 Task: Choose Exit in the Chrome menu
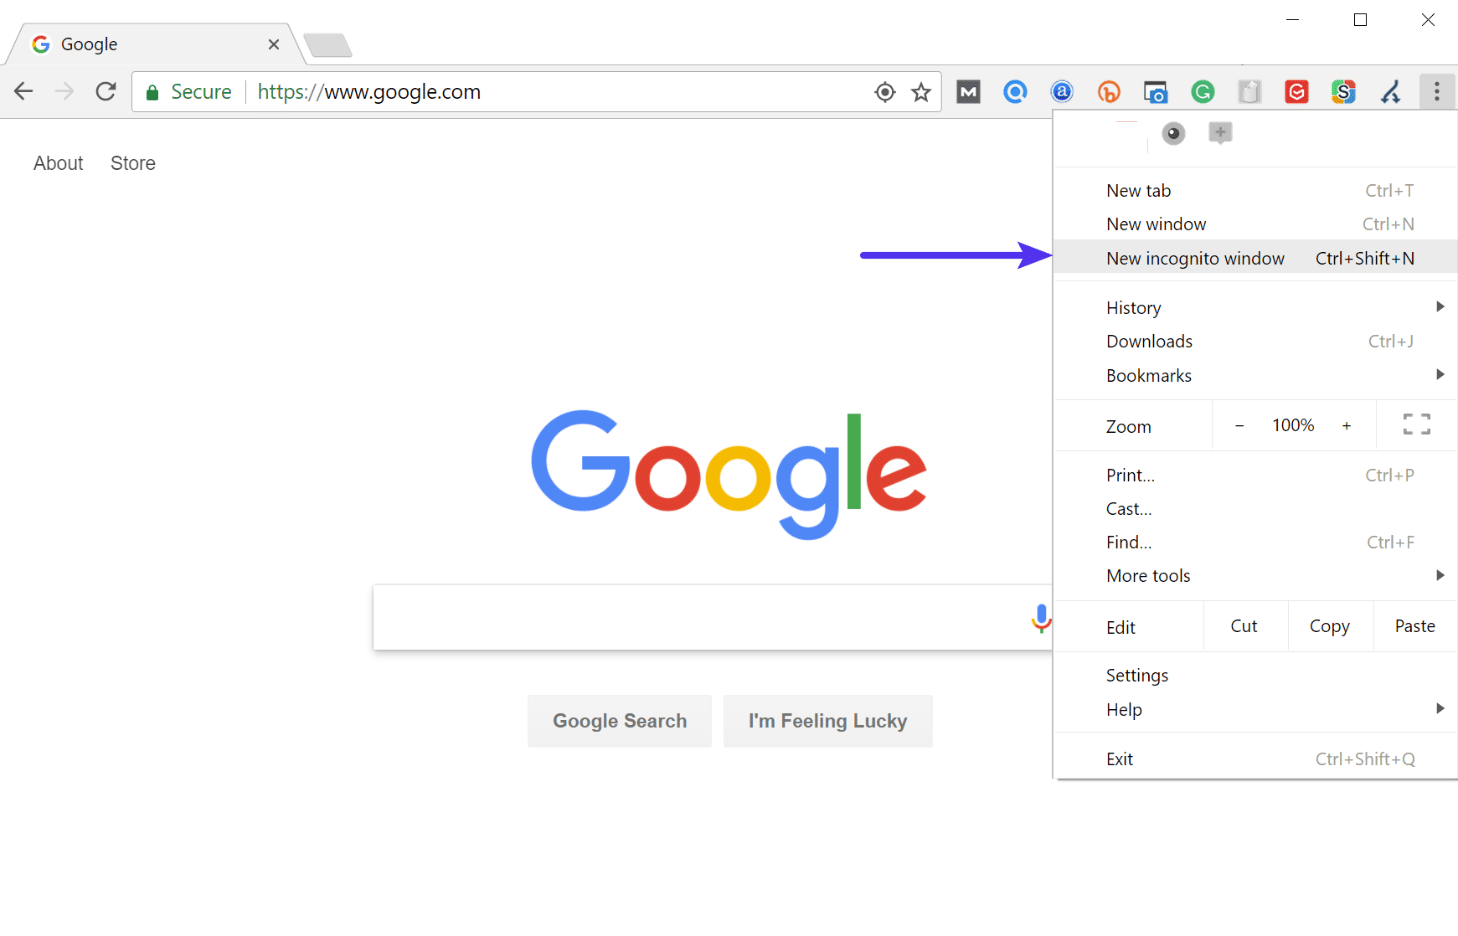[x=1256, y=759]
